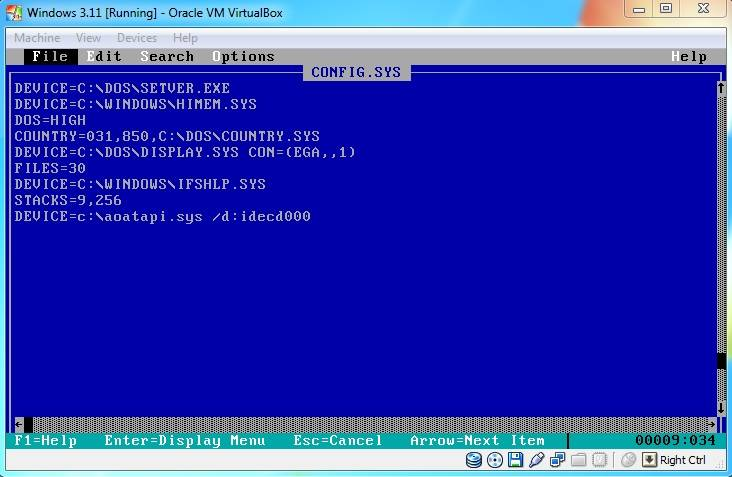Open the File menu in DOS editor
732x477 pixels.
[49, 57]
